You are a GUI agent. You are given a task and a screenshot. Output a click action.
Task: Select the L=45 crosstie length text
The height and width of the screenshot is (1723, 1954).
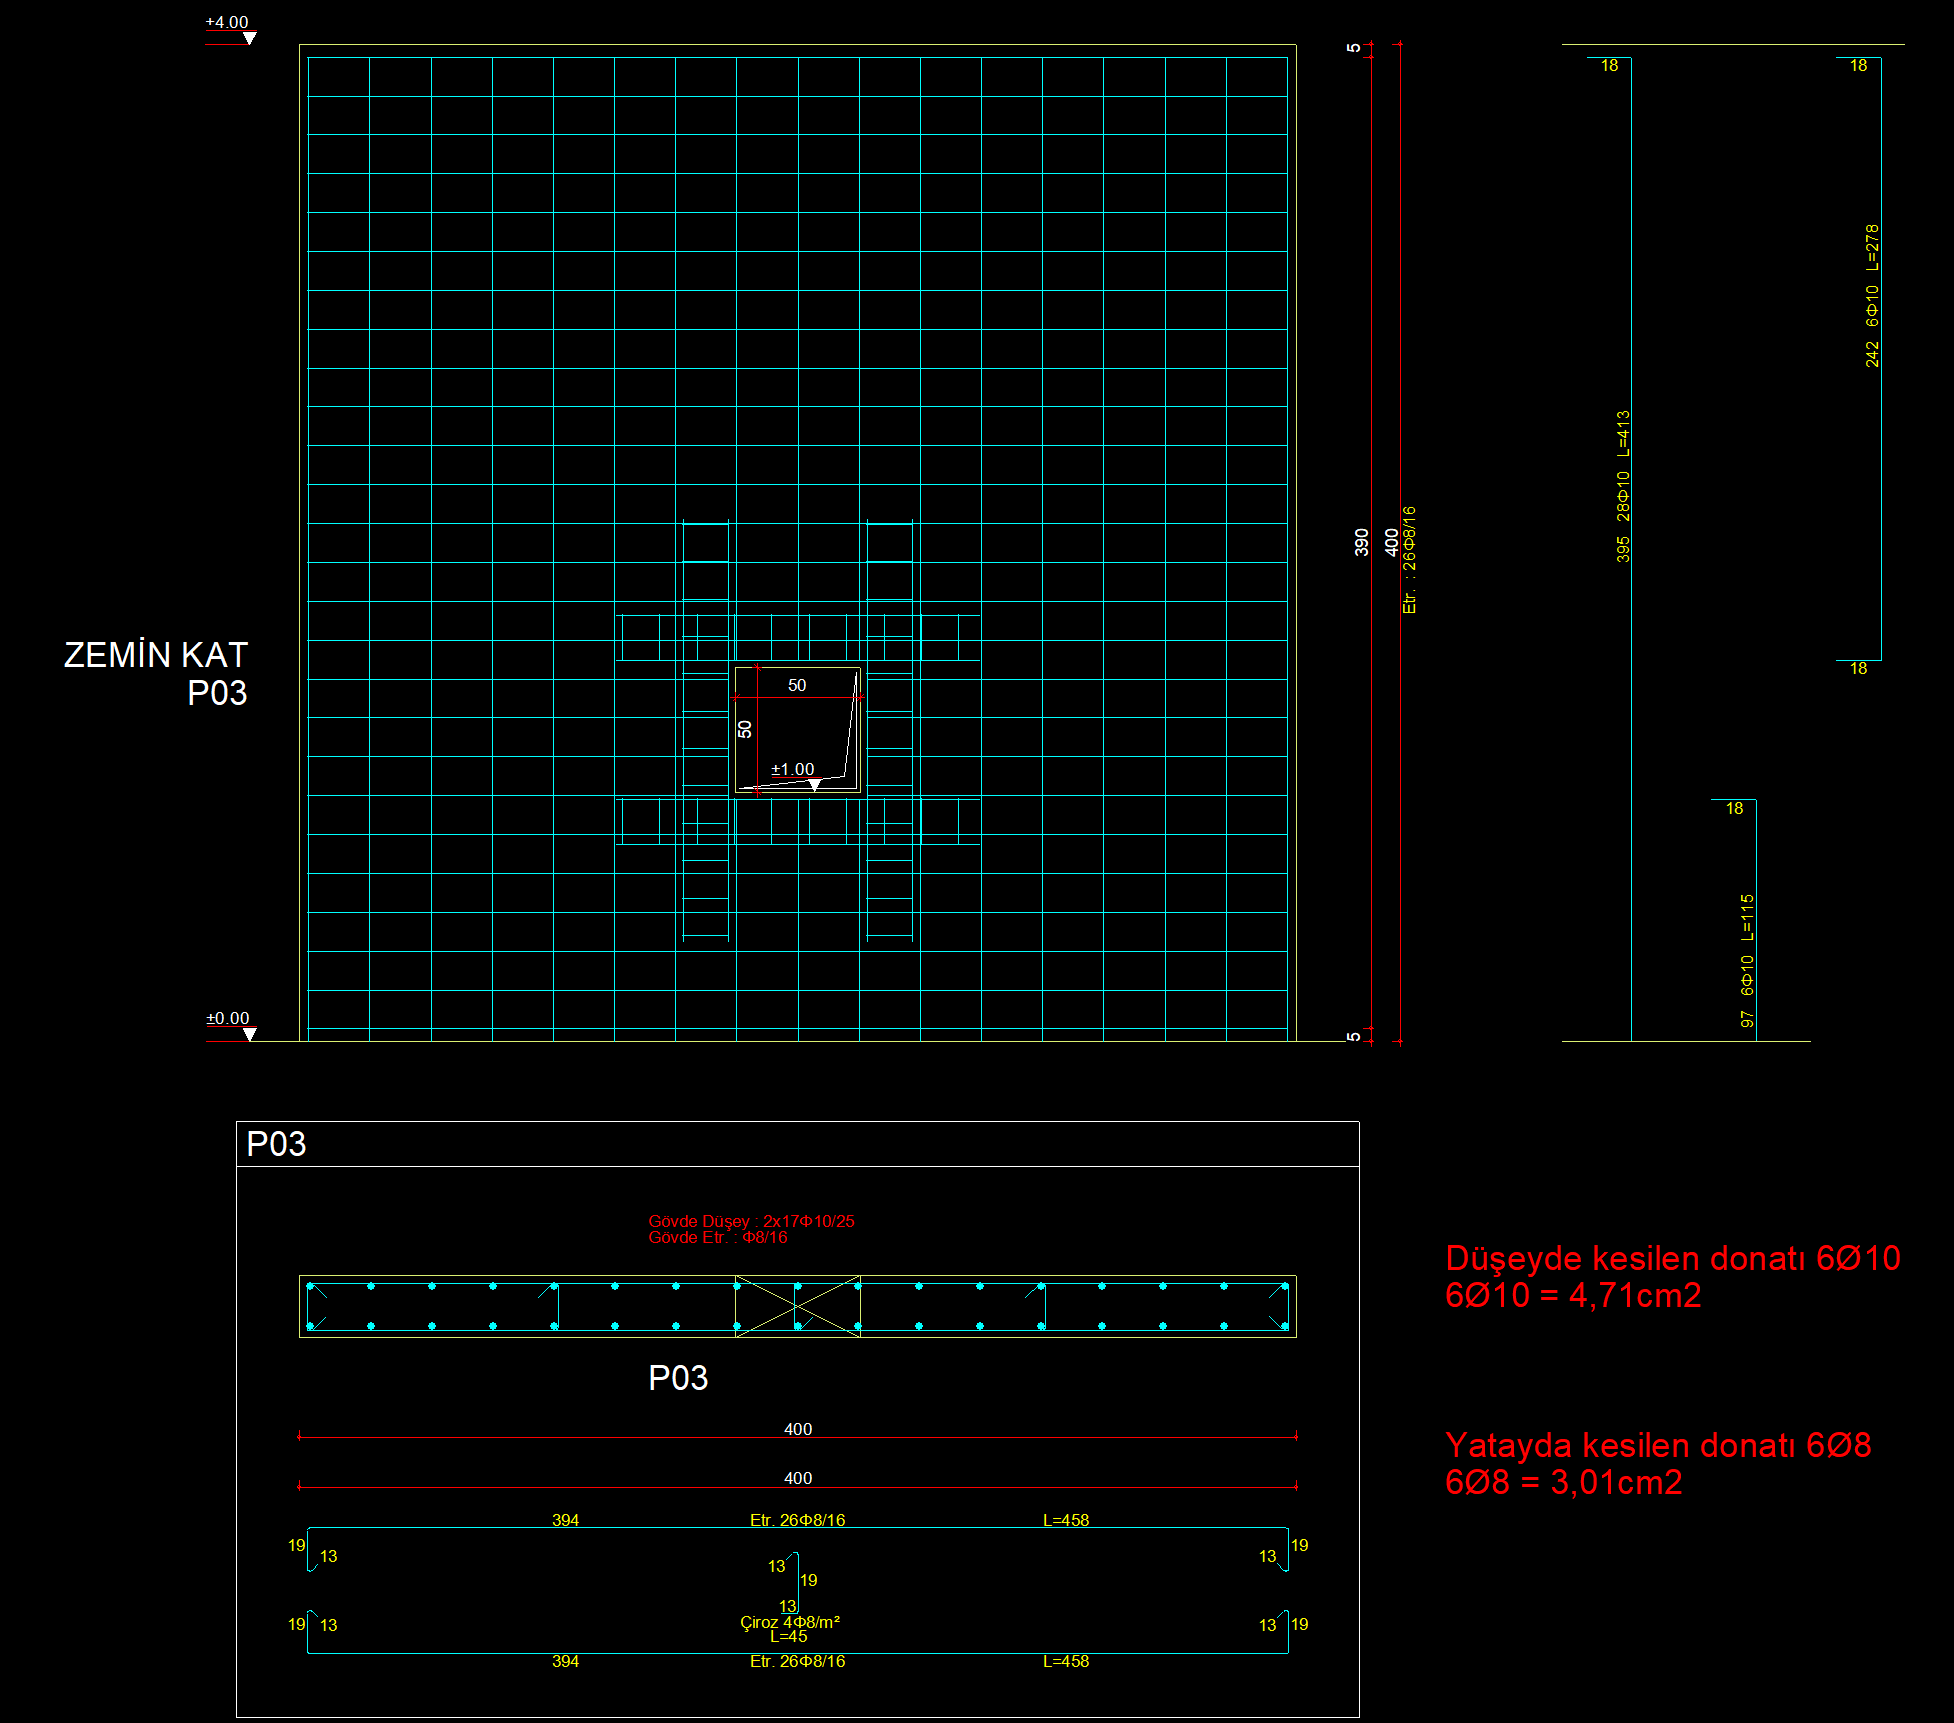[x=789, y=1636]
